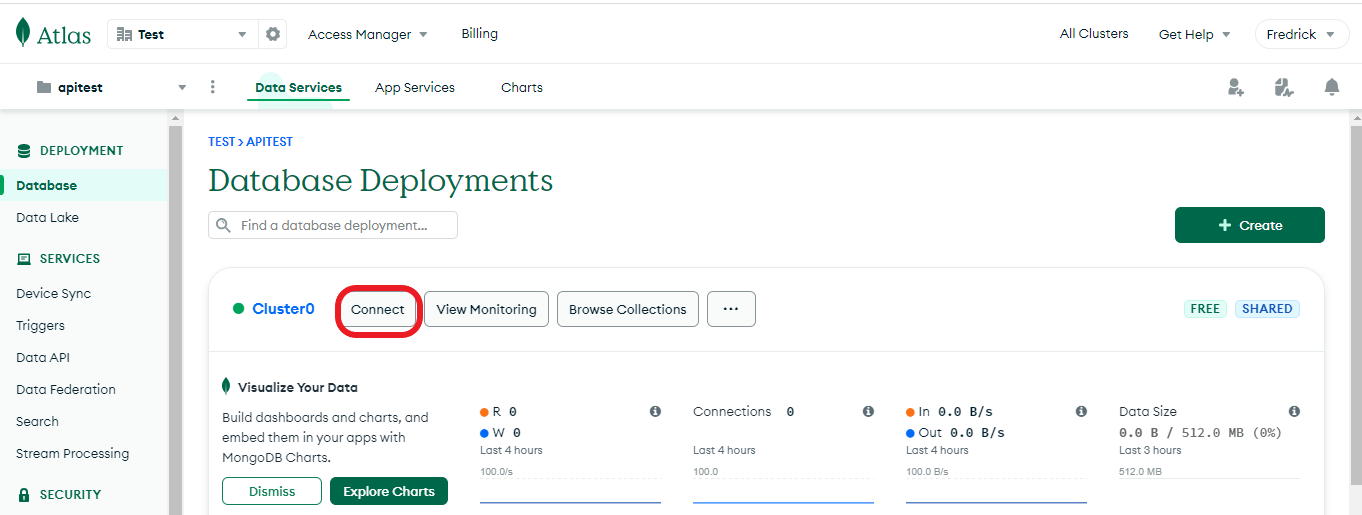The image size is (1362, 515).
Task: Open Cluster0 more options ellipsis button
Action: pos(731,309)
